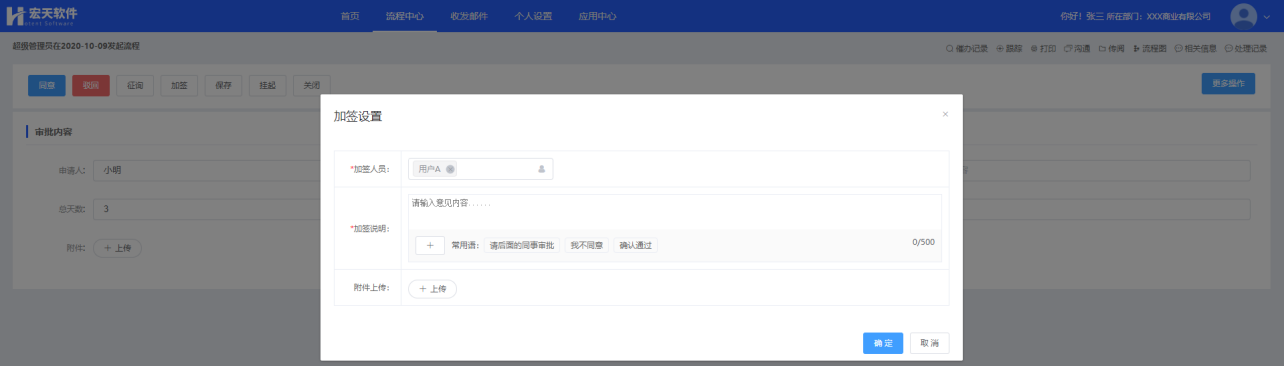Click the 关闭 button in the action bar
Image resolution: width=1284 pixels, height=366 pixels.
(x=311, y=85)
